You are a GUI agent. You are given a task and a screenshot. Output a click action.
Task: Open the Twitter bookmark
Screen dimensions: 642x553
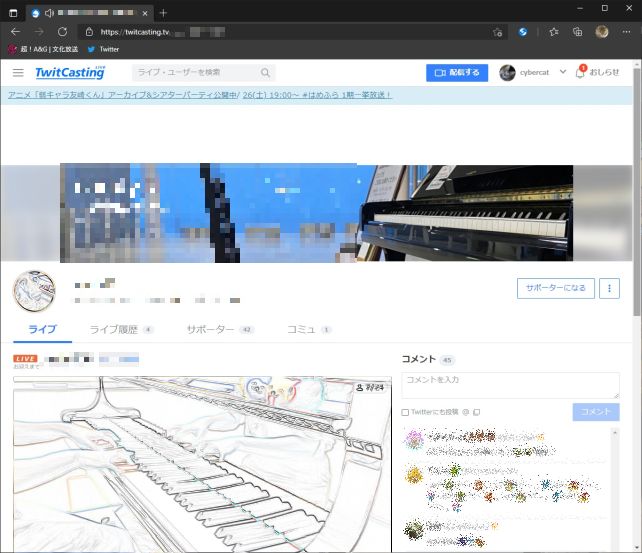click(103, 49)
